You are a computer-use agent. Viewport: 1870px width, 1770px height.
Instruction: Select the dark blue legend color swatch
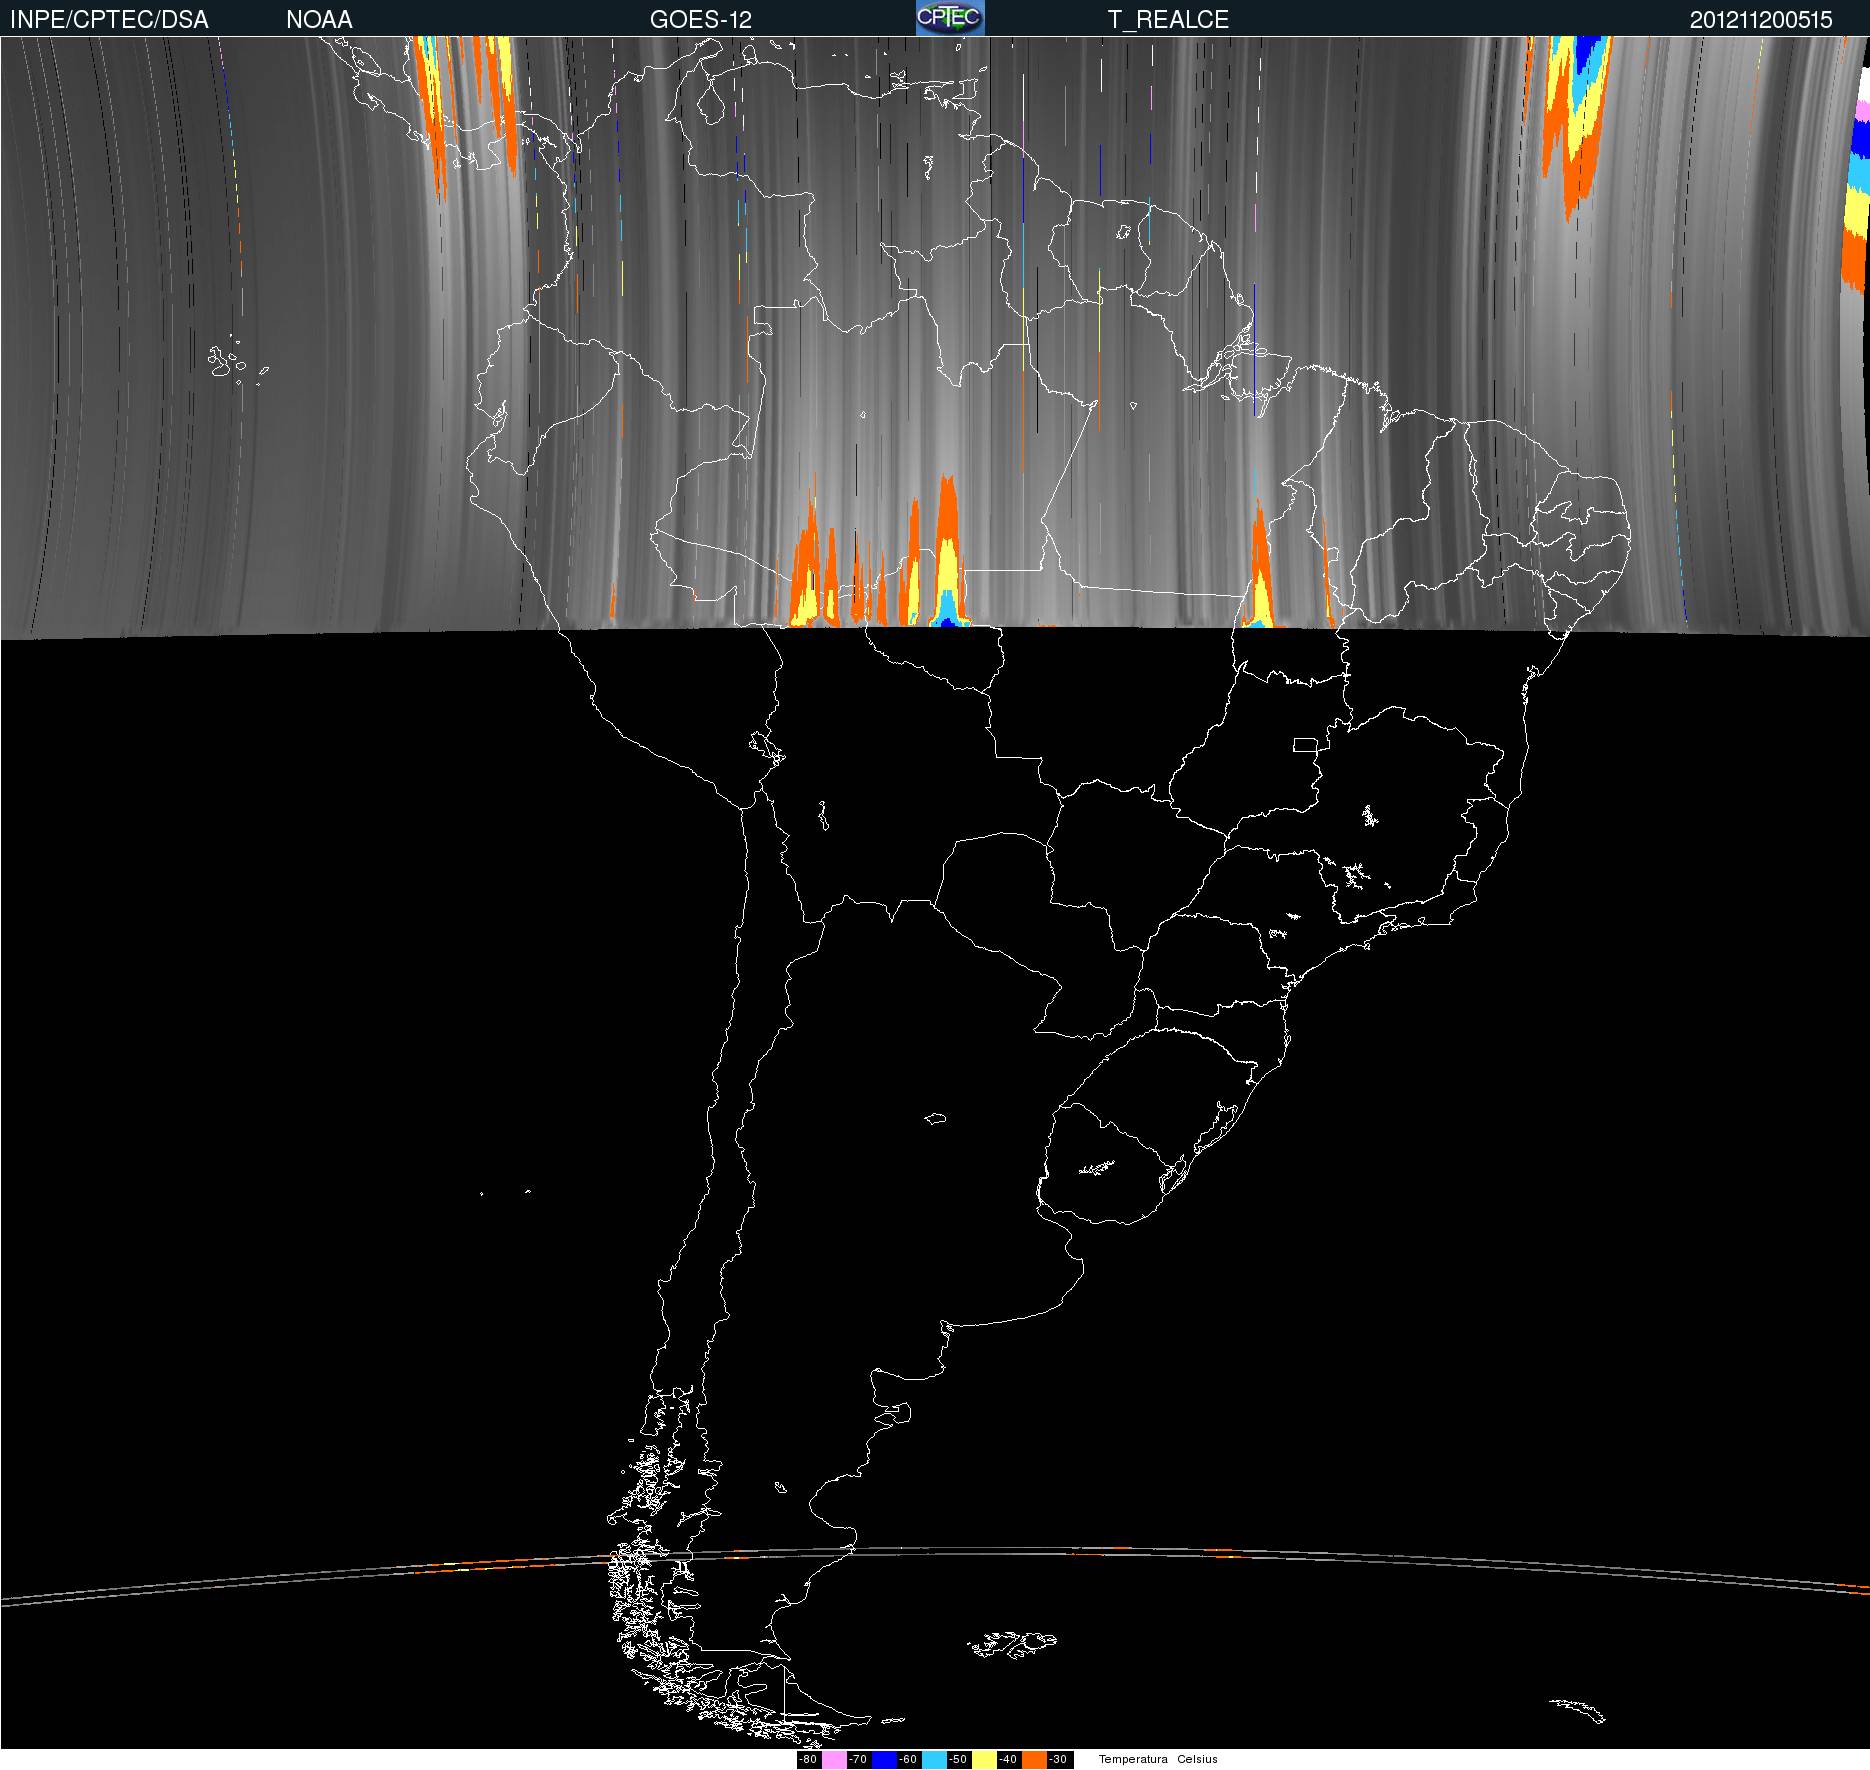coord(884,1760)
